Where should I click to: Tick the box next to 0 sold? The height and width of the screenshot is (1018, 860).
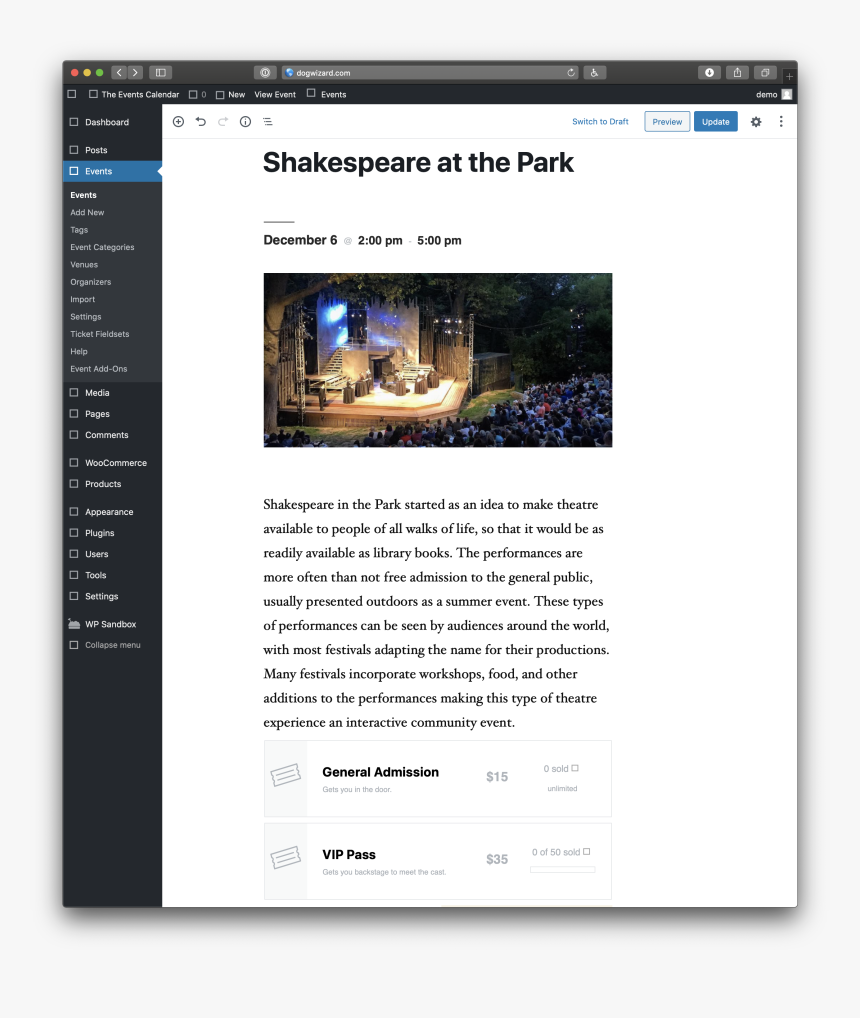[x=575, y=769]
